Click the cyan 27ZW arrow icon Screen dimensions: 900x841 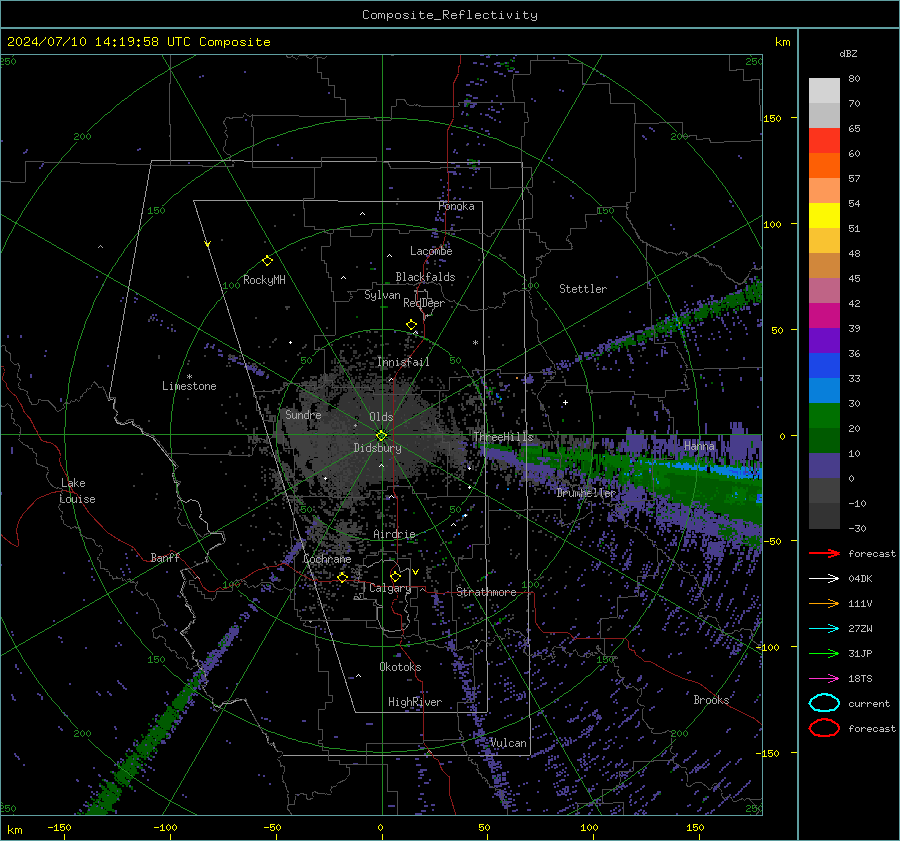tap(824, 629)
